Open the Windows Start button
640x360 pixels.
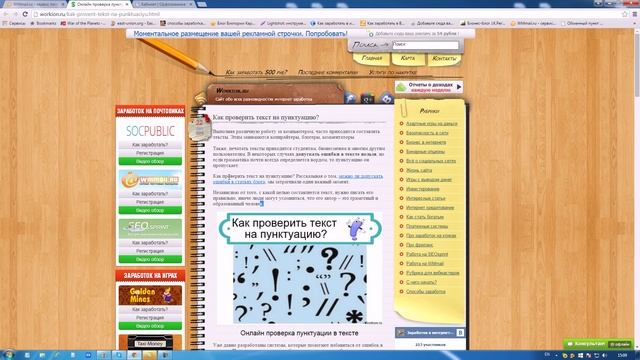pos(7,355)
